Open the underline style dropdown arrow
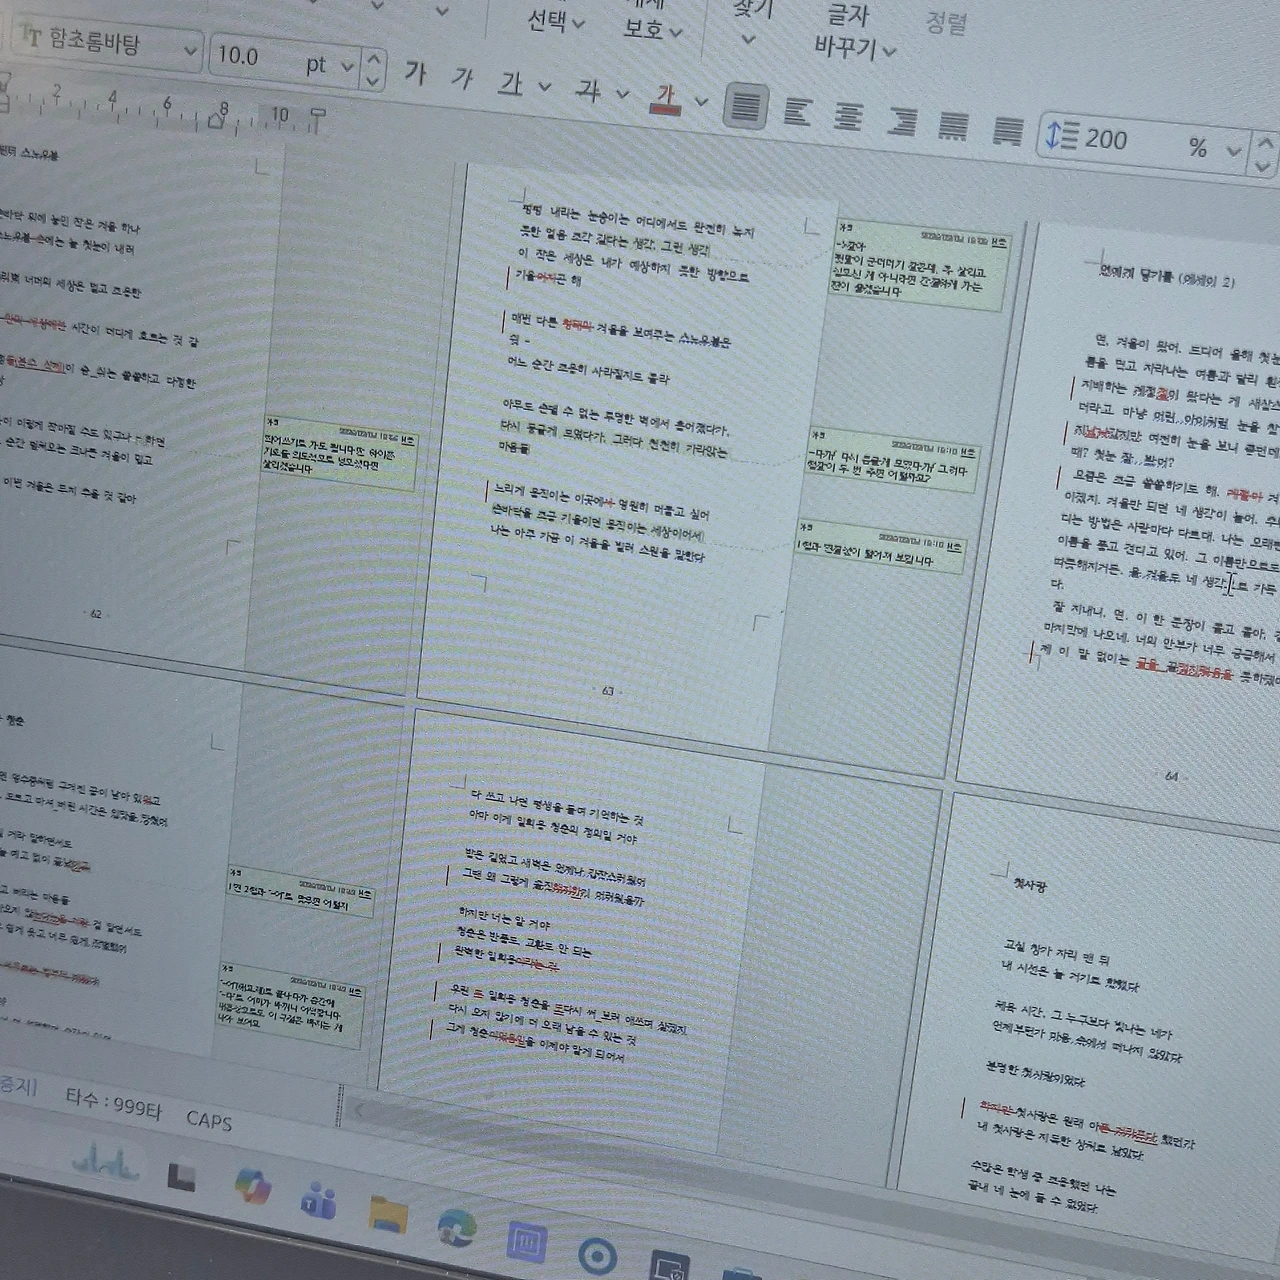The image size is (1280, 1280). pyautogui.click(x=544, y=86)
